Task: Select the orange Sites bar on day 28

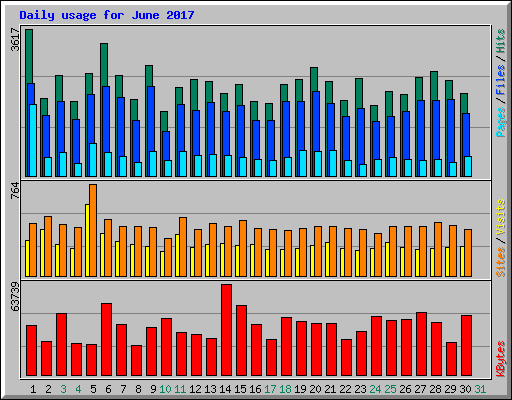Action: pyautogui.click(x=438, y=249)
